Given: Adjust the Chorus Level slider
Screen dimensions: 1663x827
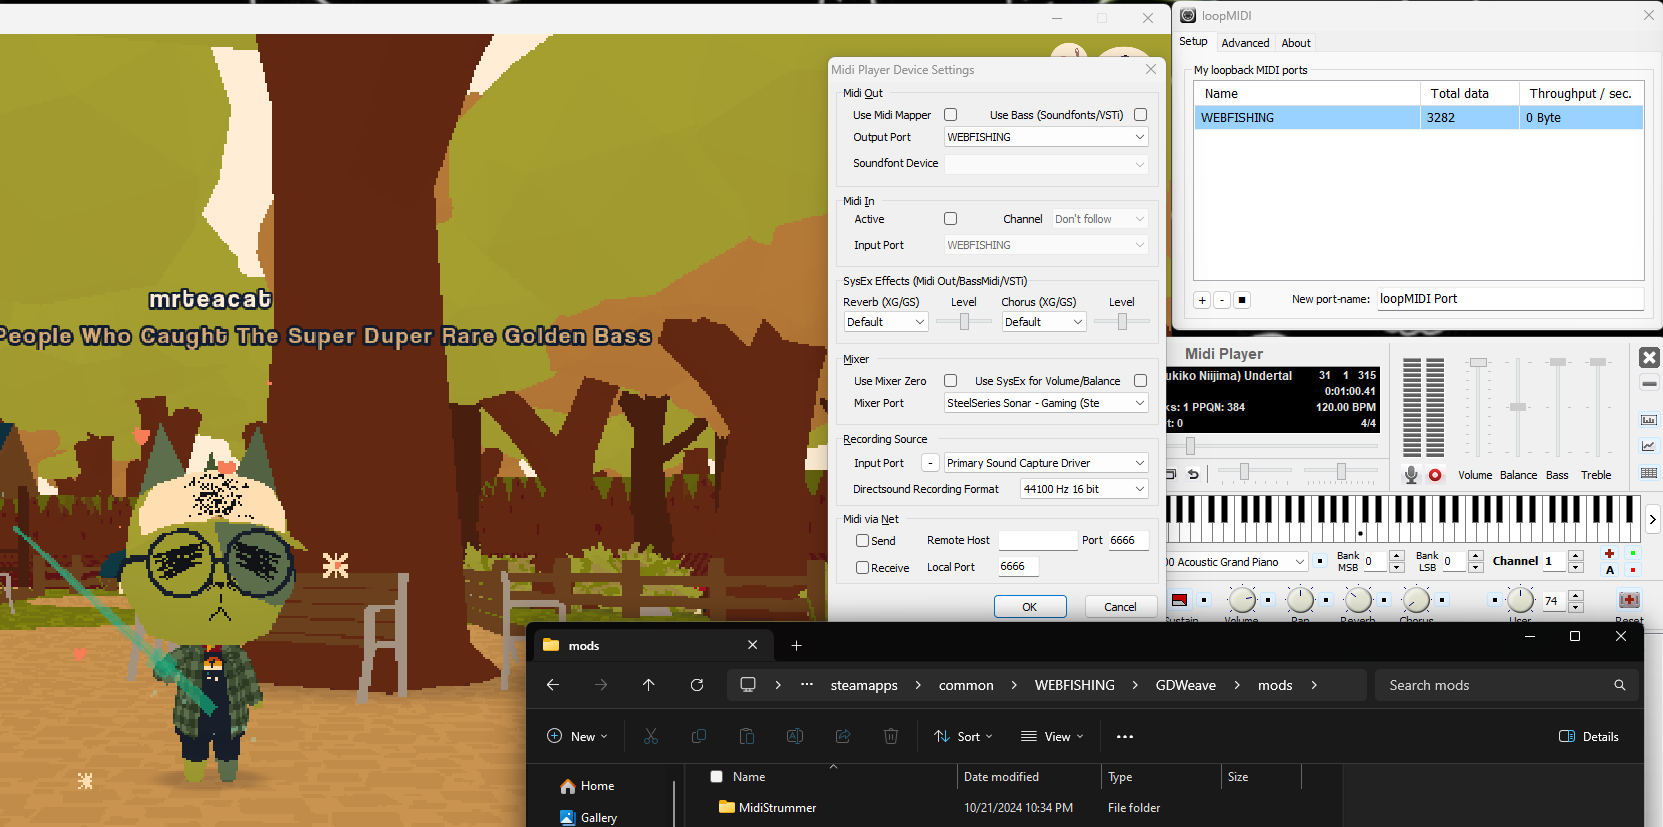Looking at the screenshot, I should click(x=1122, y=322).
